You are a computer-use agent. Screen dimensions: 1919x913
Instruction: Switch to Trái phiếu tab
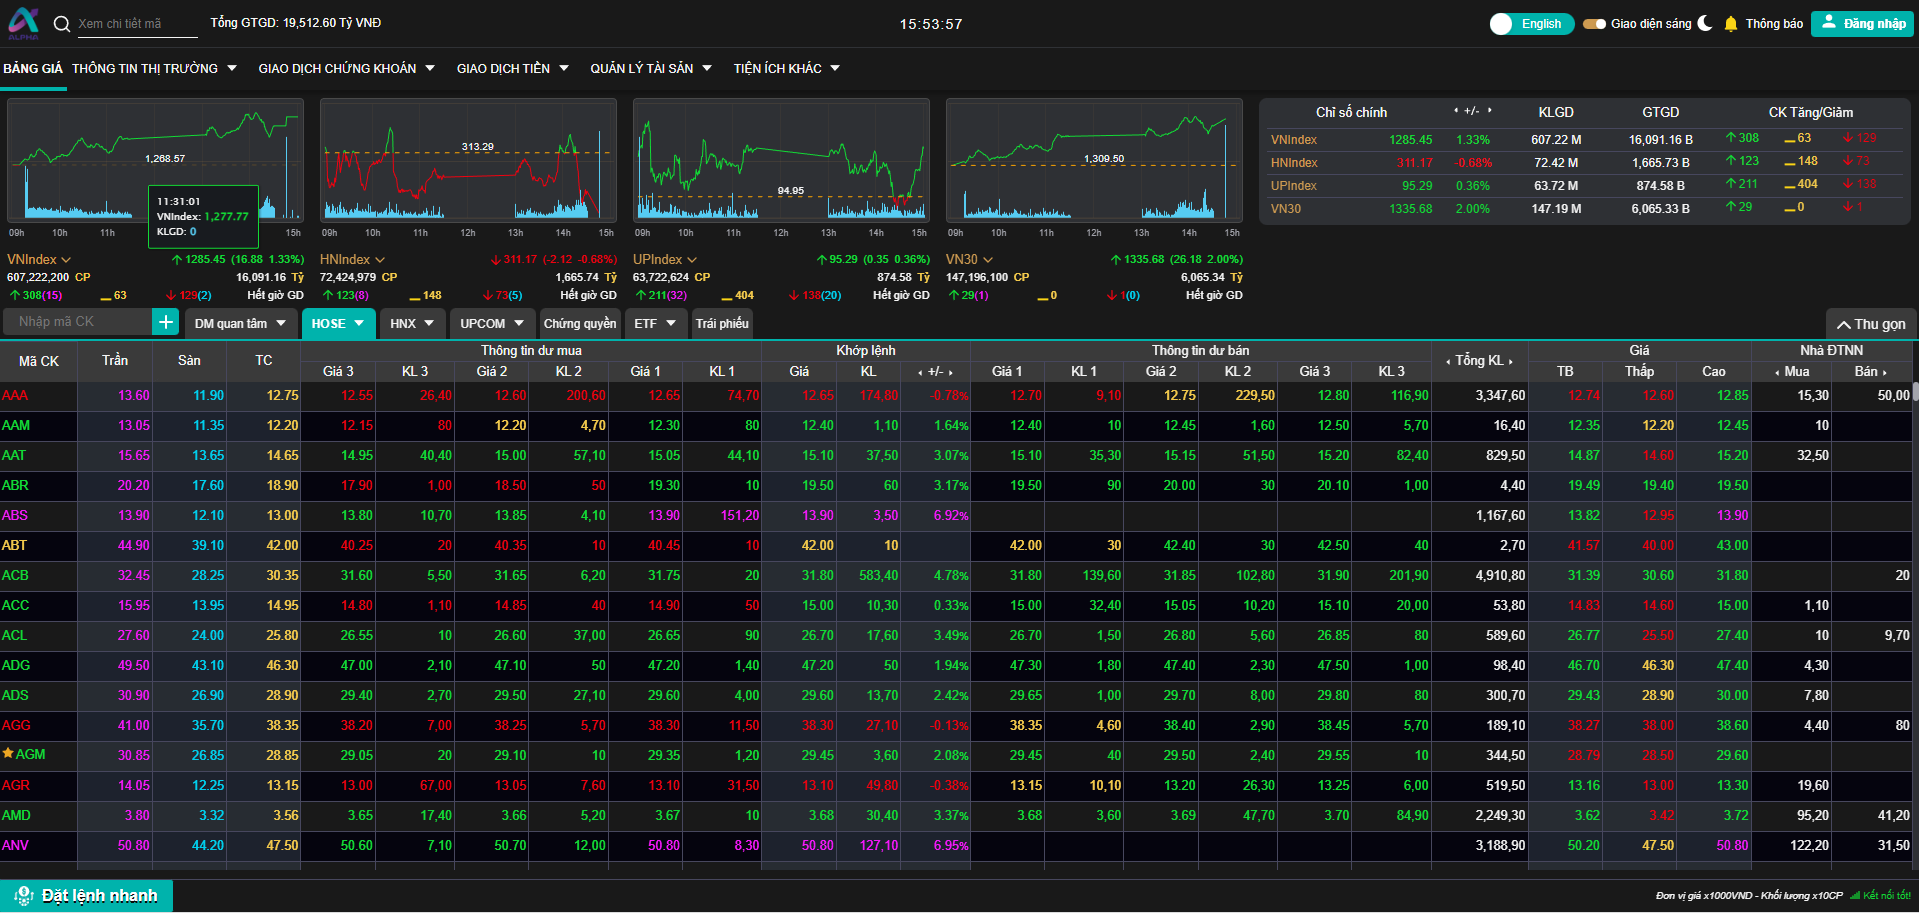coord(722,324)
